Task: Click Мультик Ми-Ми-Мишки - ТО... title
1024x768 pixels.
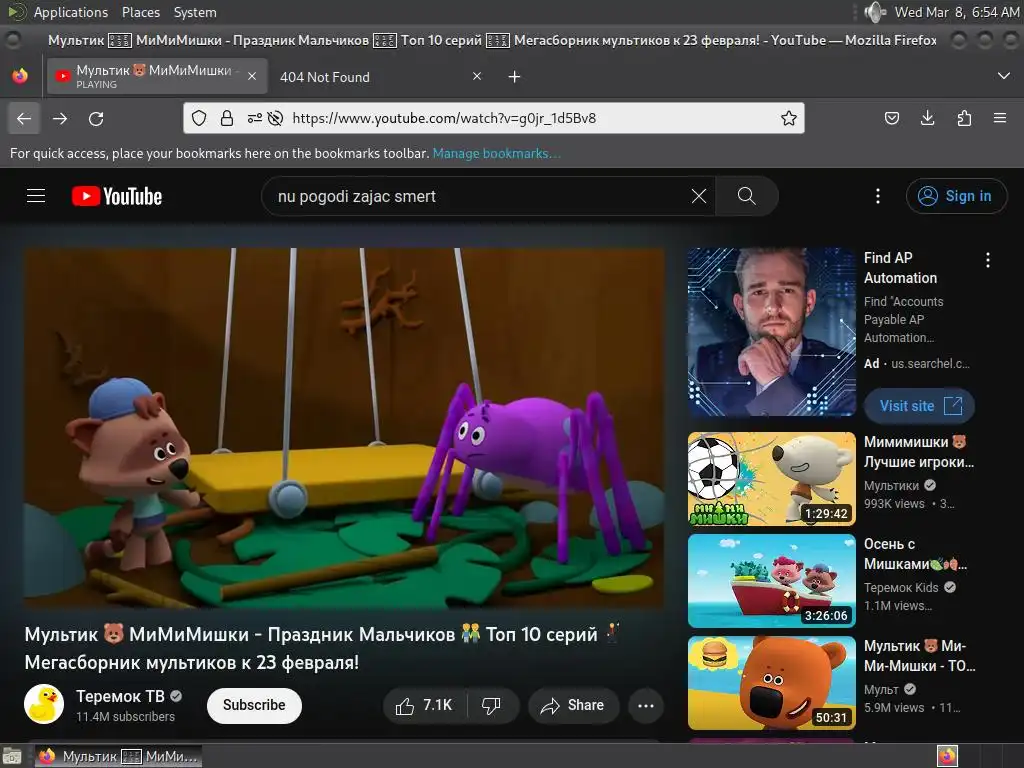Action: click(x=920, y=656)
